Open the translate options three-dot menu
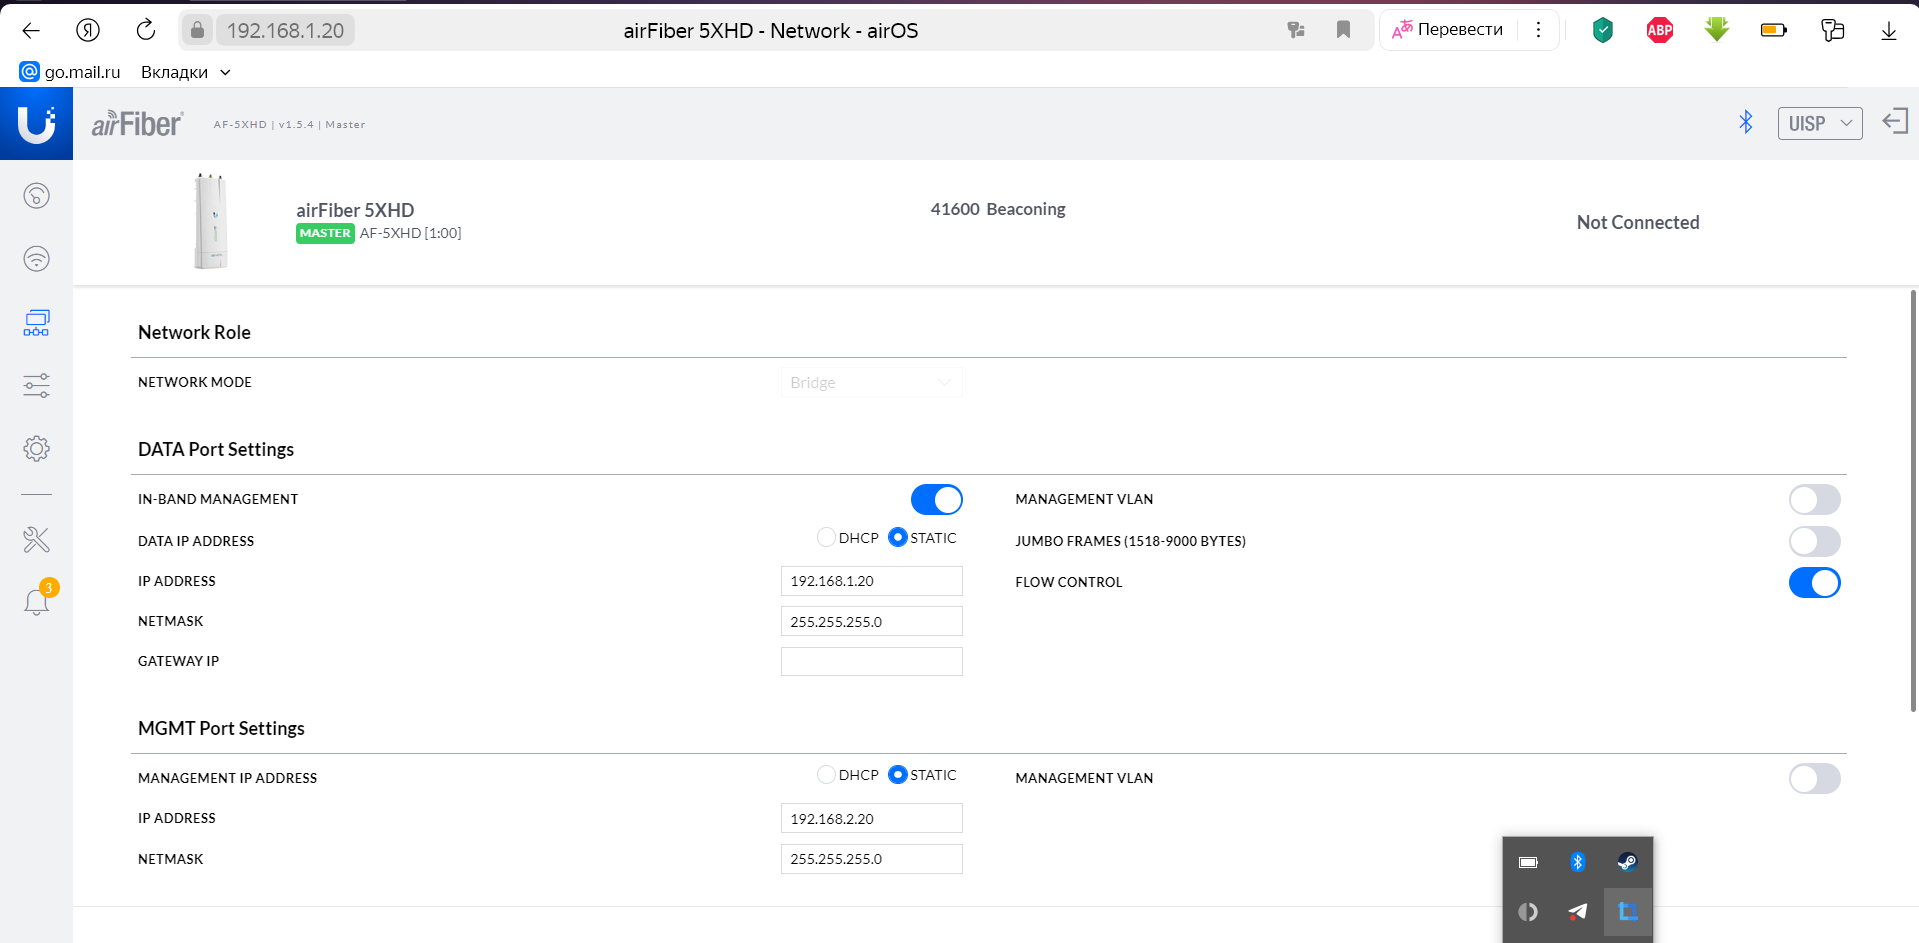This screenshot has width=1919, height=943. (x=1538, y=30)
